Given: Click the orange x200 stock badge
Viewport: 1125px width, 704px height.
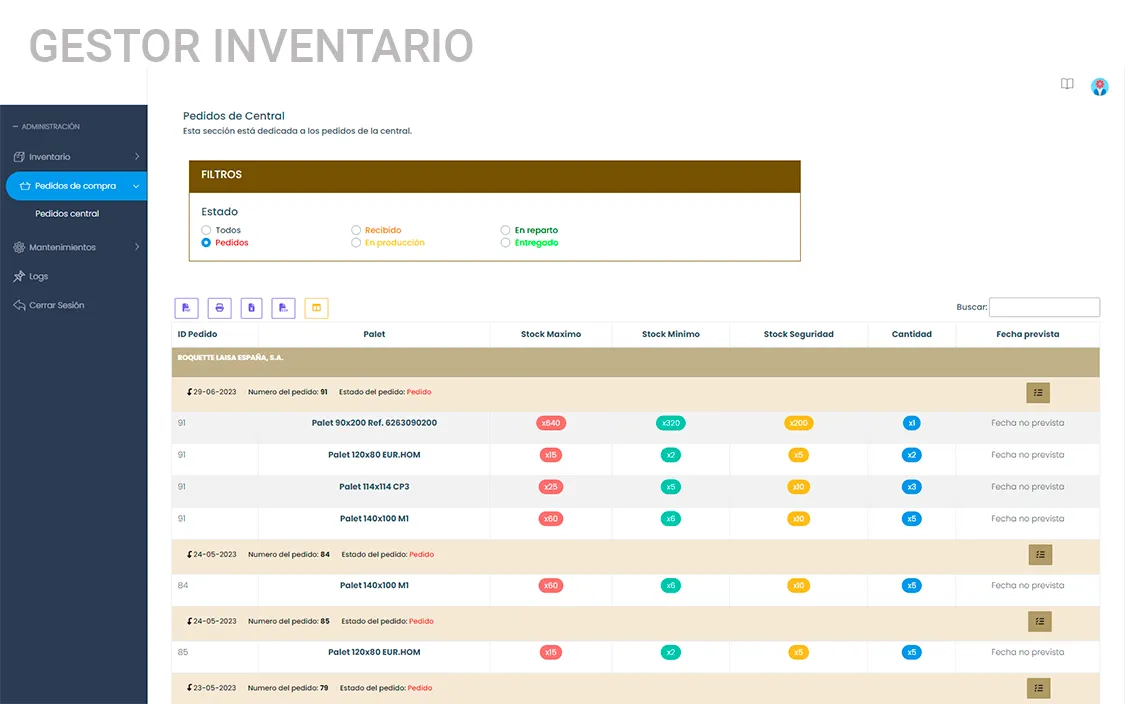Looking at the screenshot, I should pos(799,423).
